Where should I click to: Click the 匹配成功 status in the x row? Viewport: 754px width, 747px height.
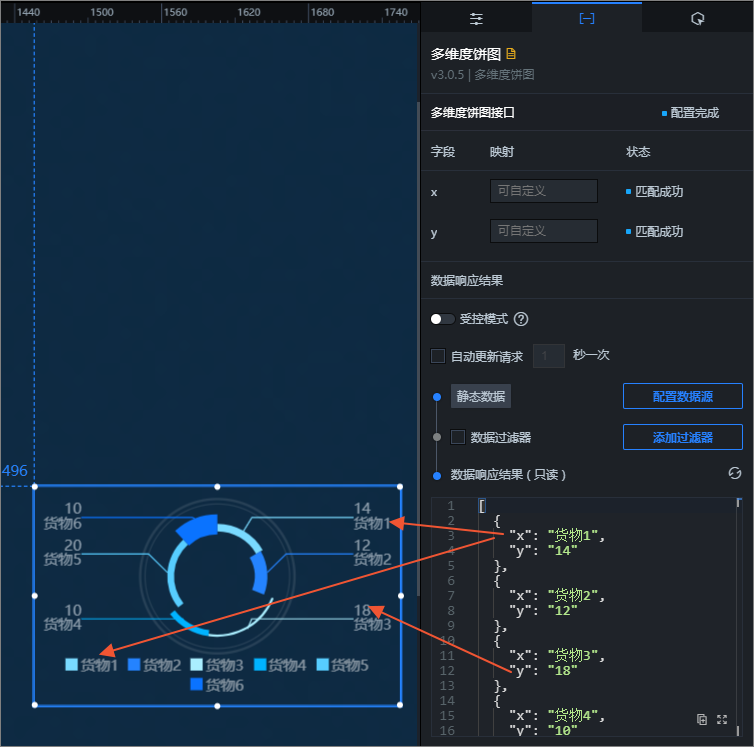click(659, 191)
